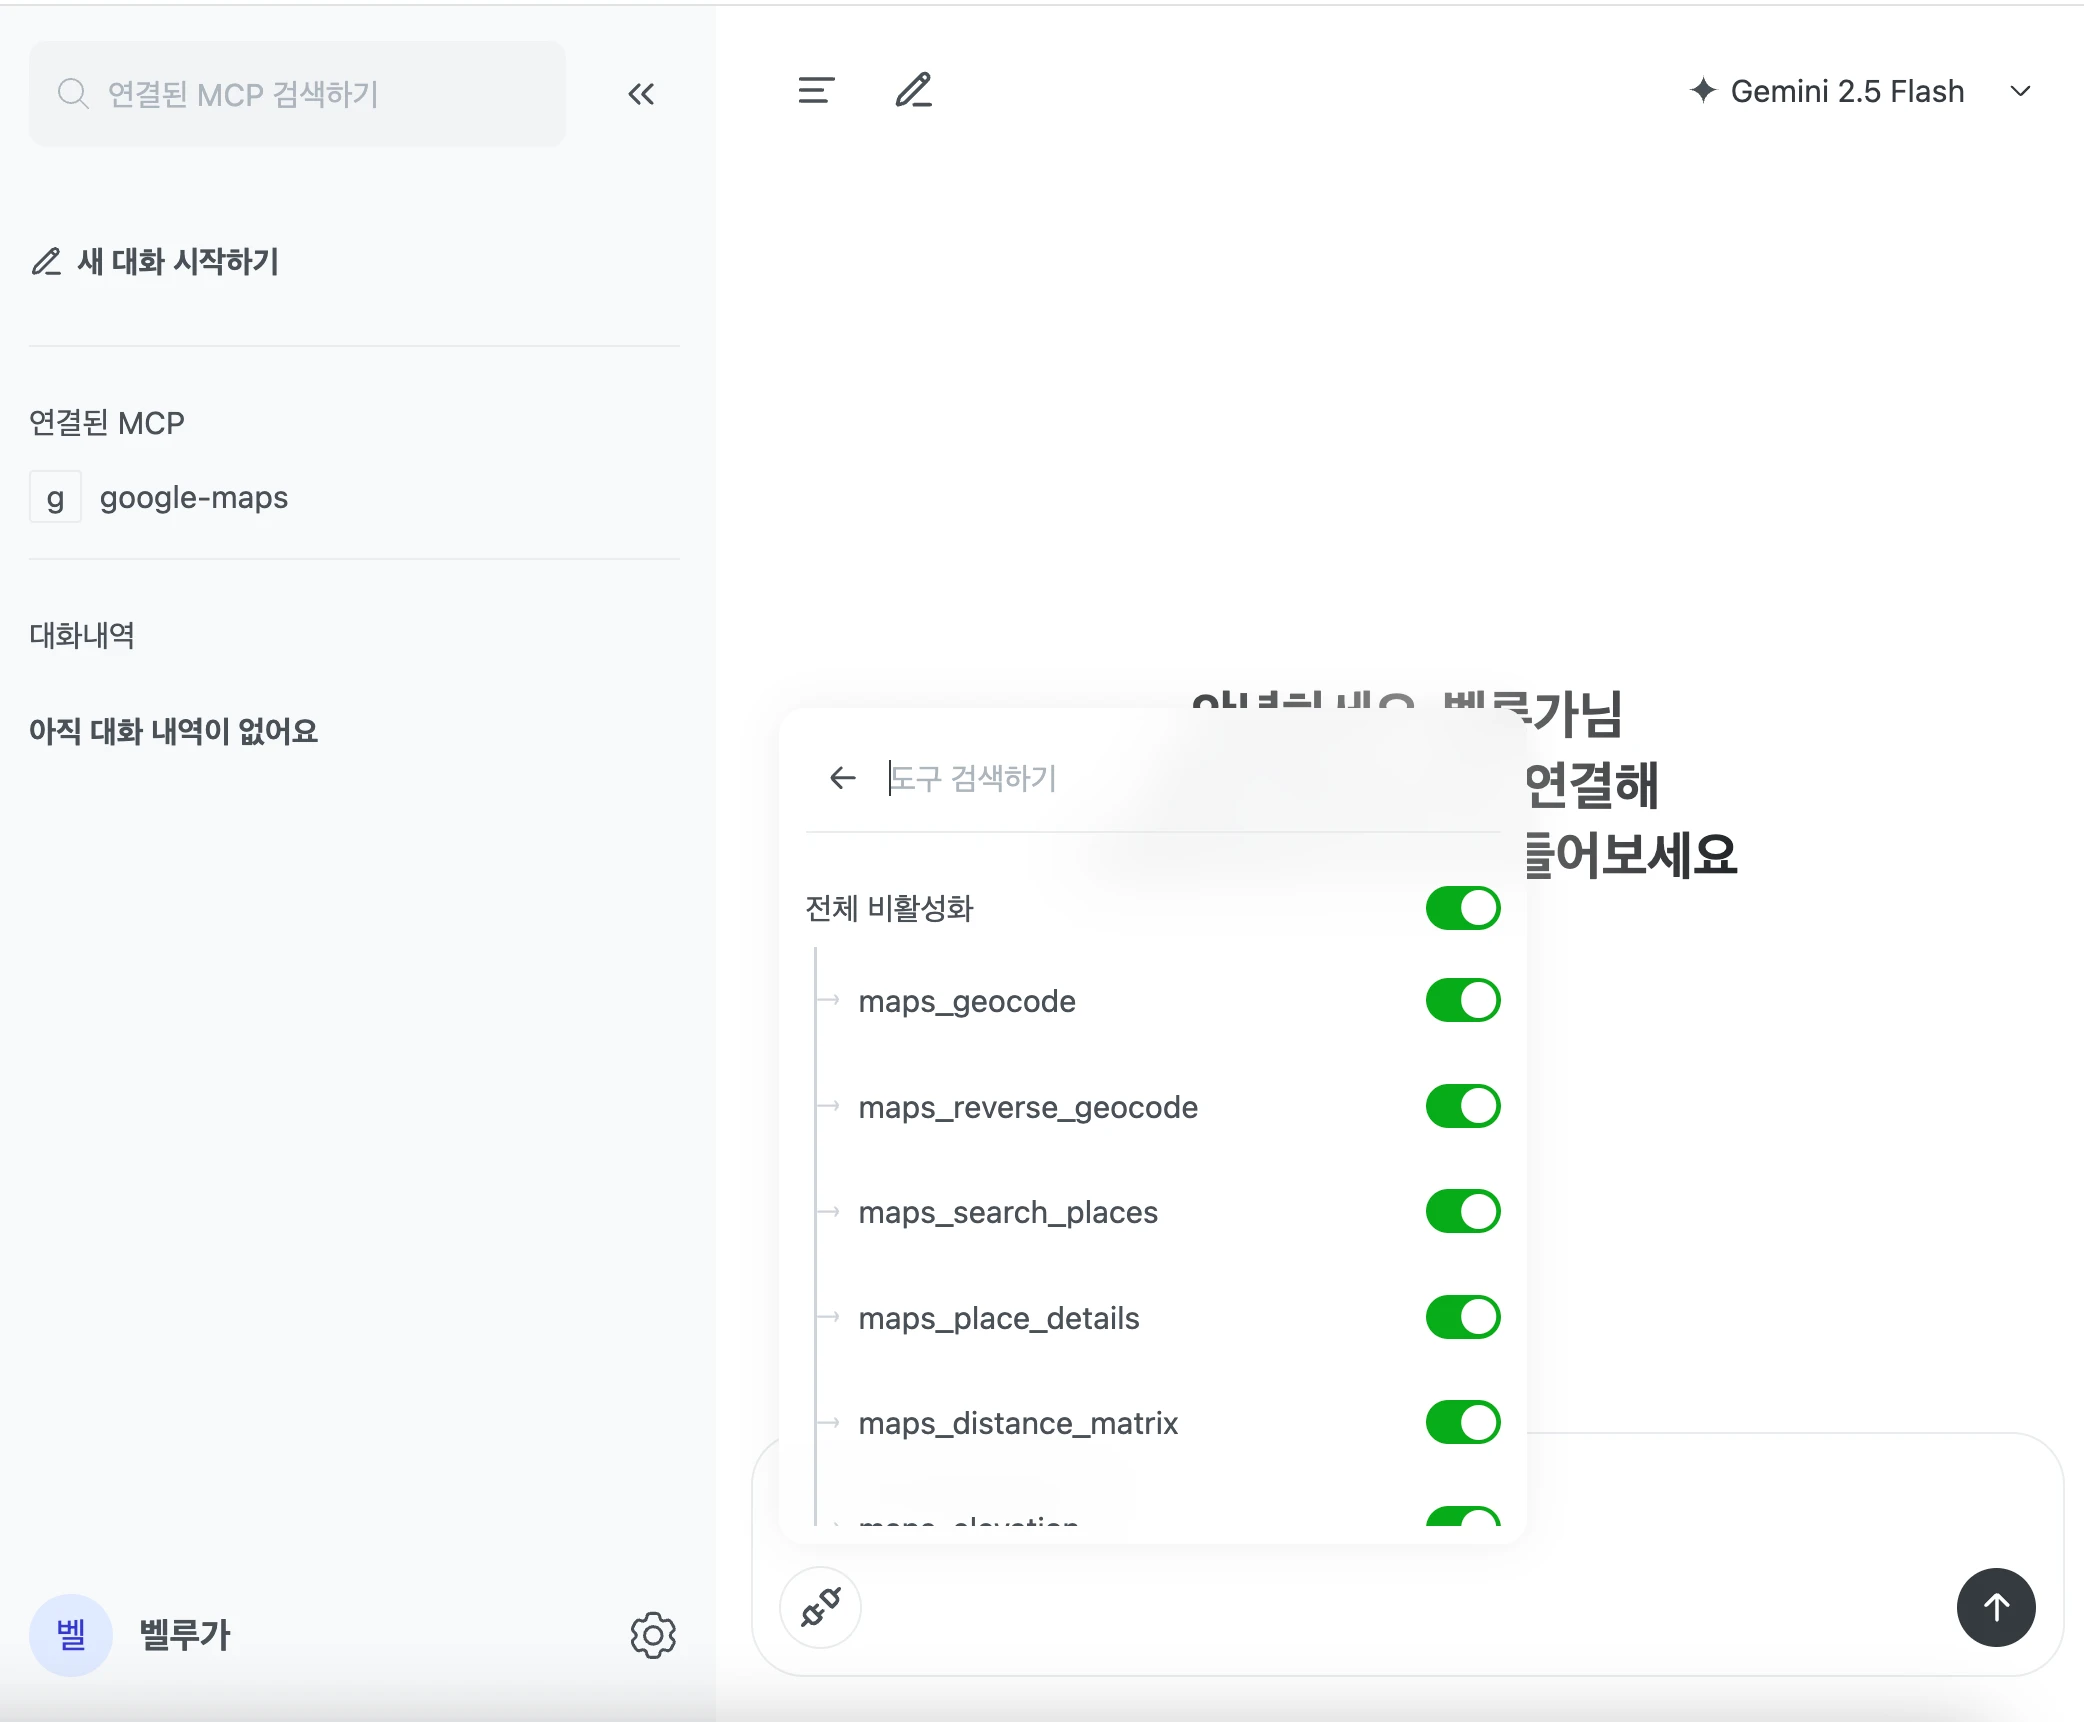This screenshot has height=1722, width=2084.
Task: Go back with arrow in tool panel
Action: 843,778
